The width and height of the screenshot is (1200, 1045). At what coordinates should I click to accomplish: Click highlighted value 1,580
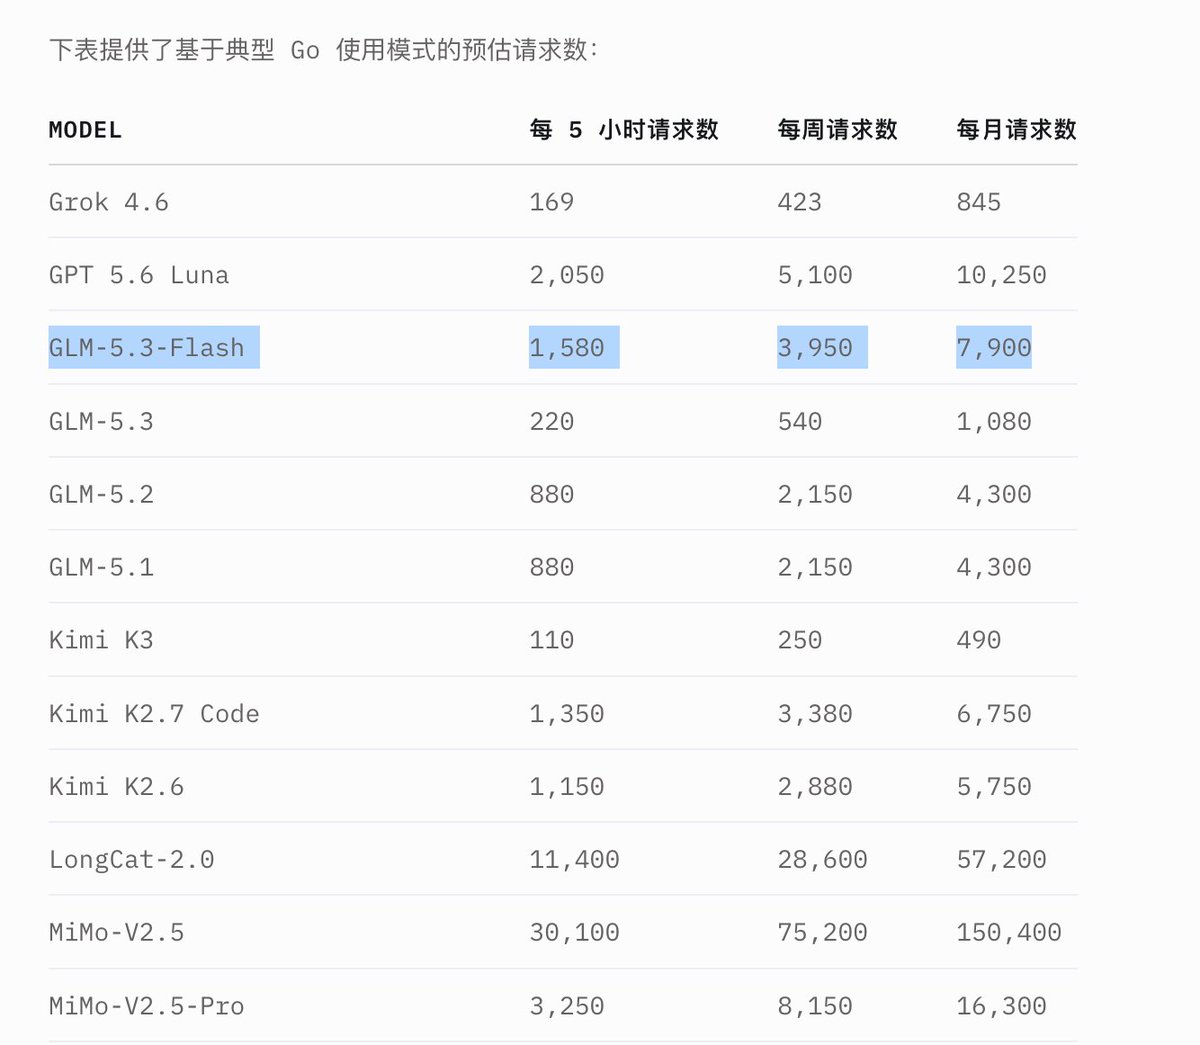[x=566, y=348]
